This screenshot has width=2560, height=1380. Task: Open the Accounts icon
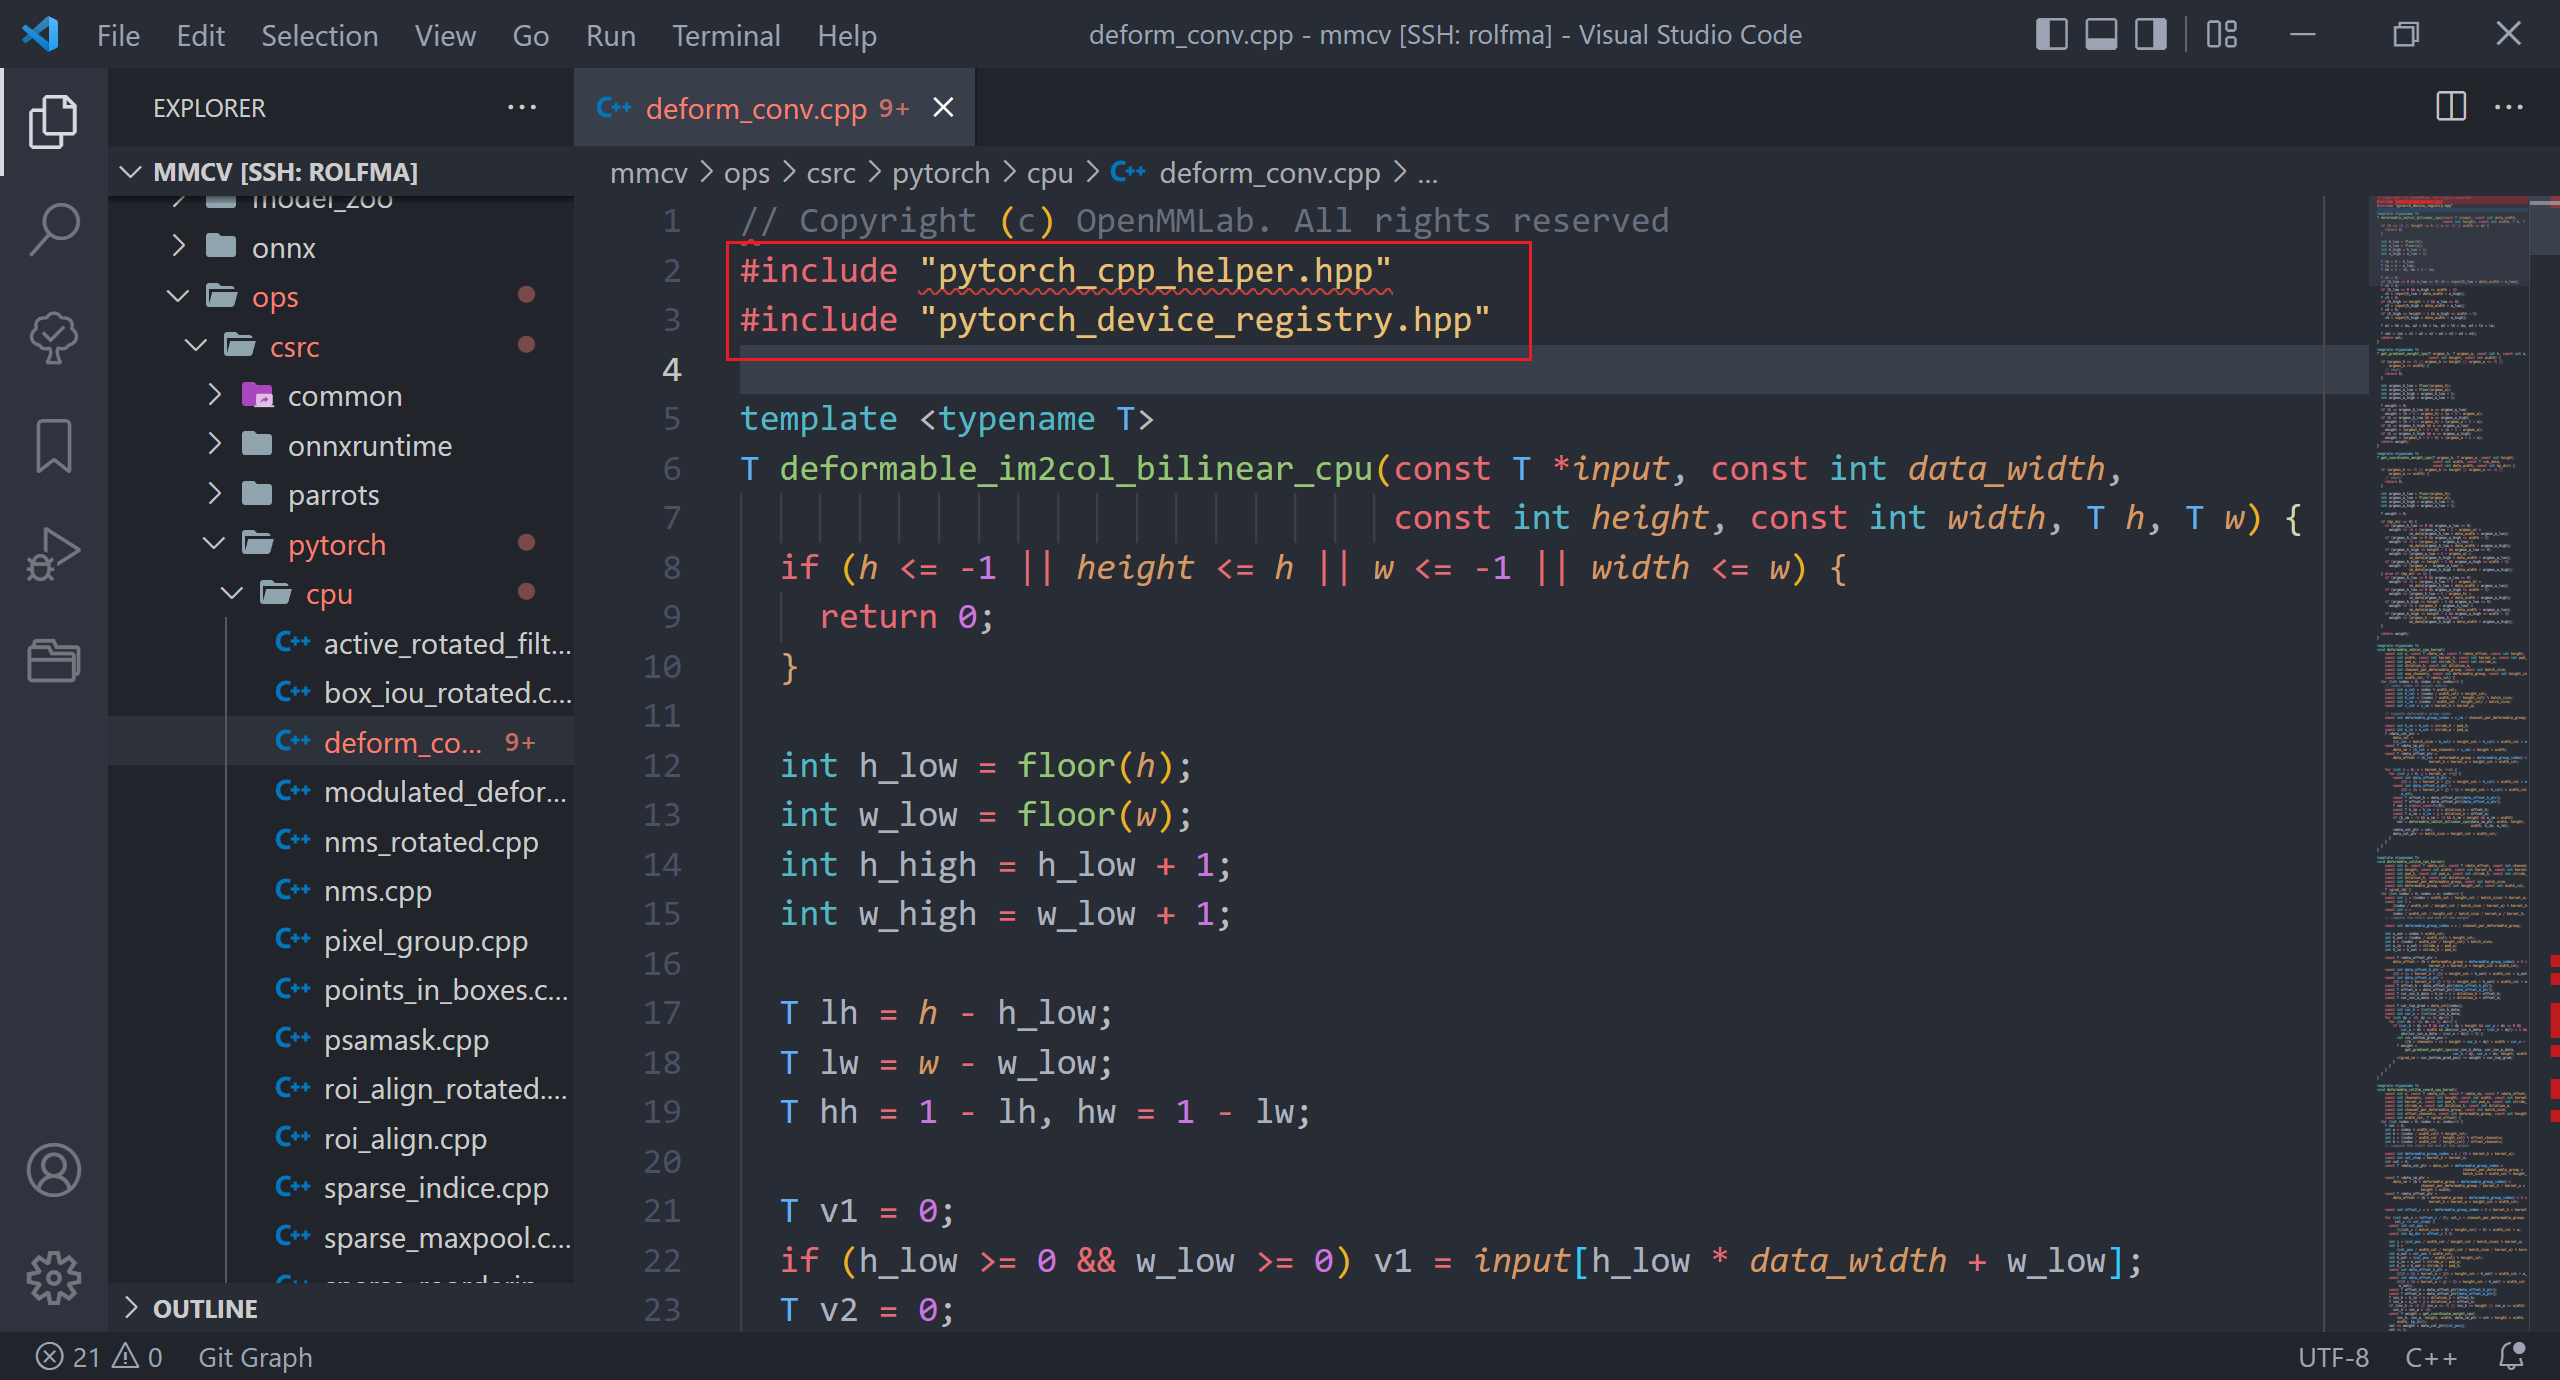click(x=54, y=1169)
